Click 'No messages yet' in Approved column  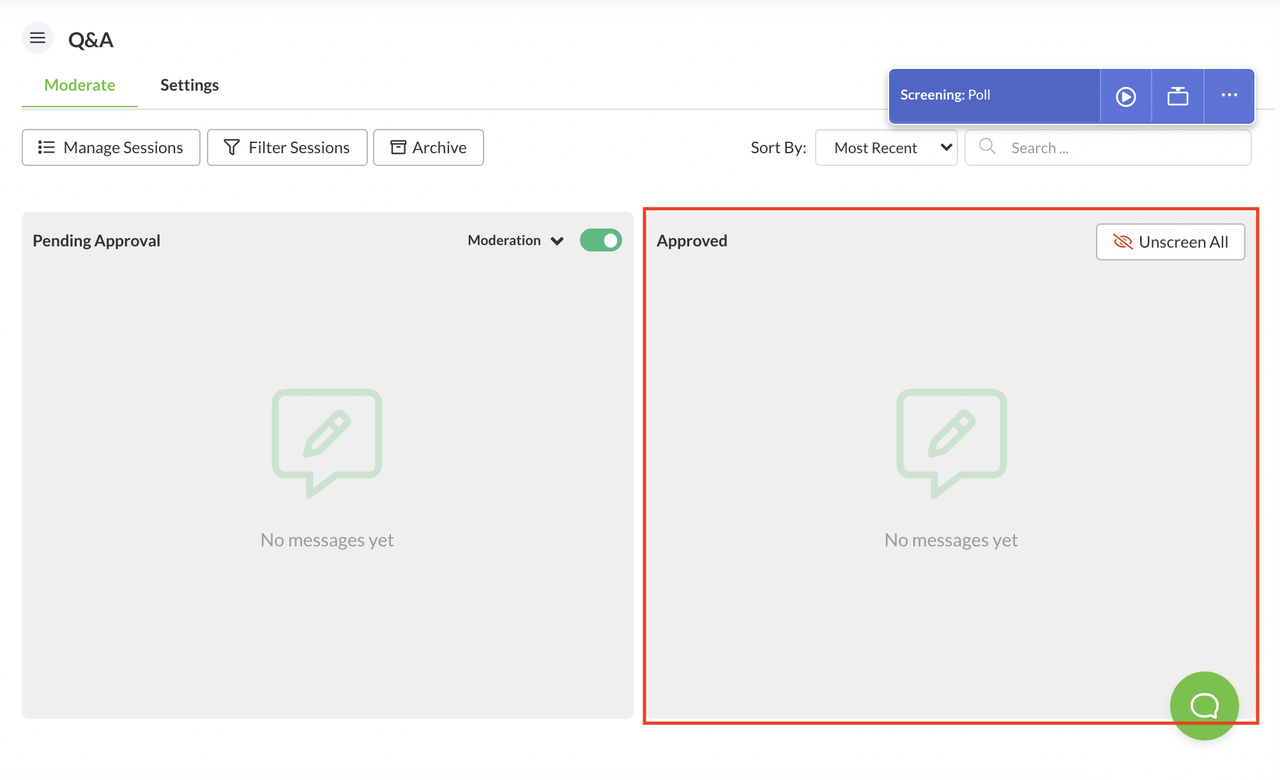point(951,540)
